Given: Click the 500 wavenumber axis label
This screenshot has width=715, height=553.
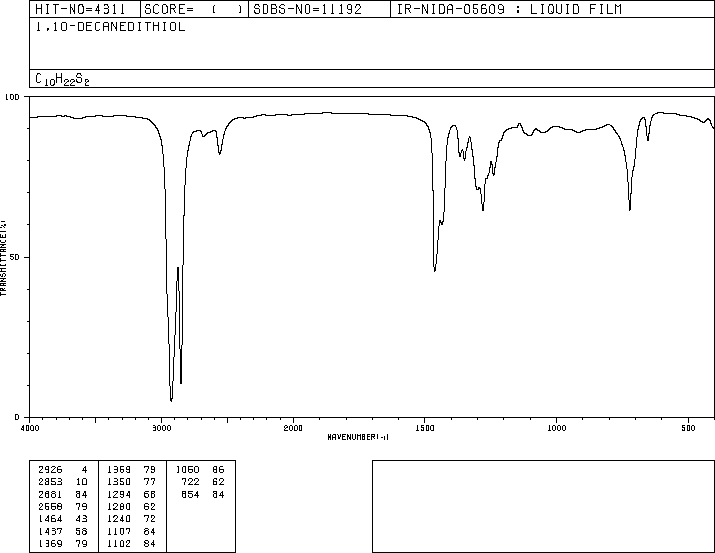Looking at the screenshot, I should coord(688,428).
